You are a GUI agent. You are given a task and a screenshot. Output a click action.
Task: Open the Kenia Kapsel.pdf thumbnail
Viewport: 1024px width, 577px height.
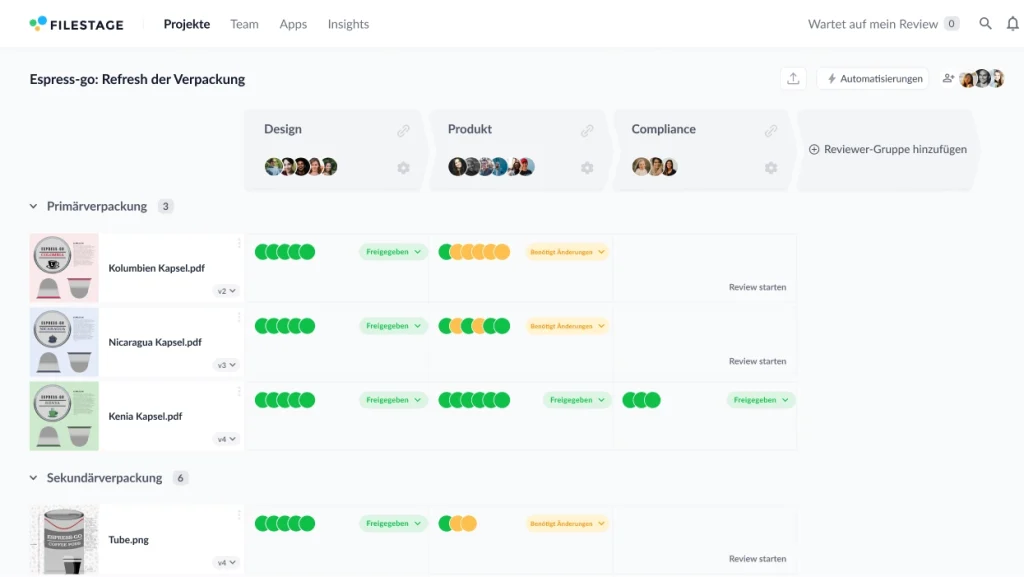tap(63, 415)
